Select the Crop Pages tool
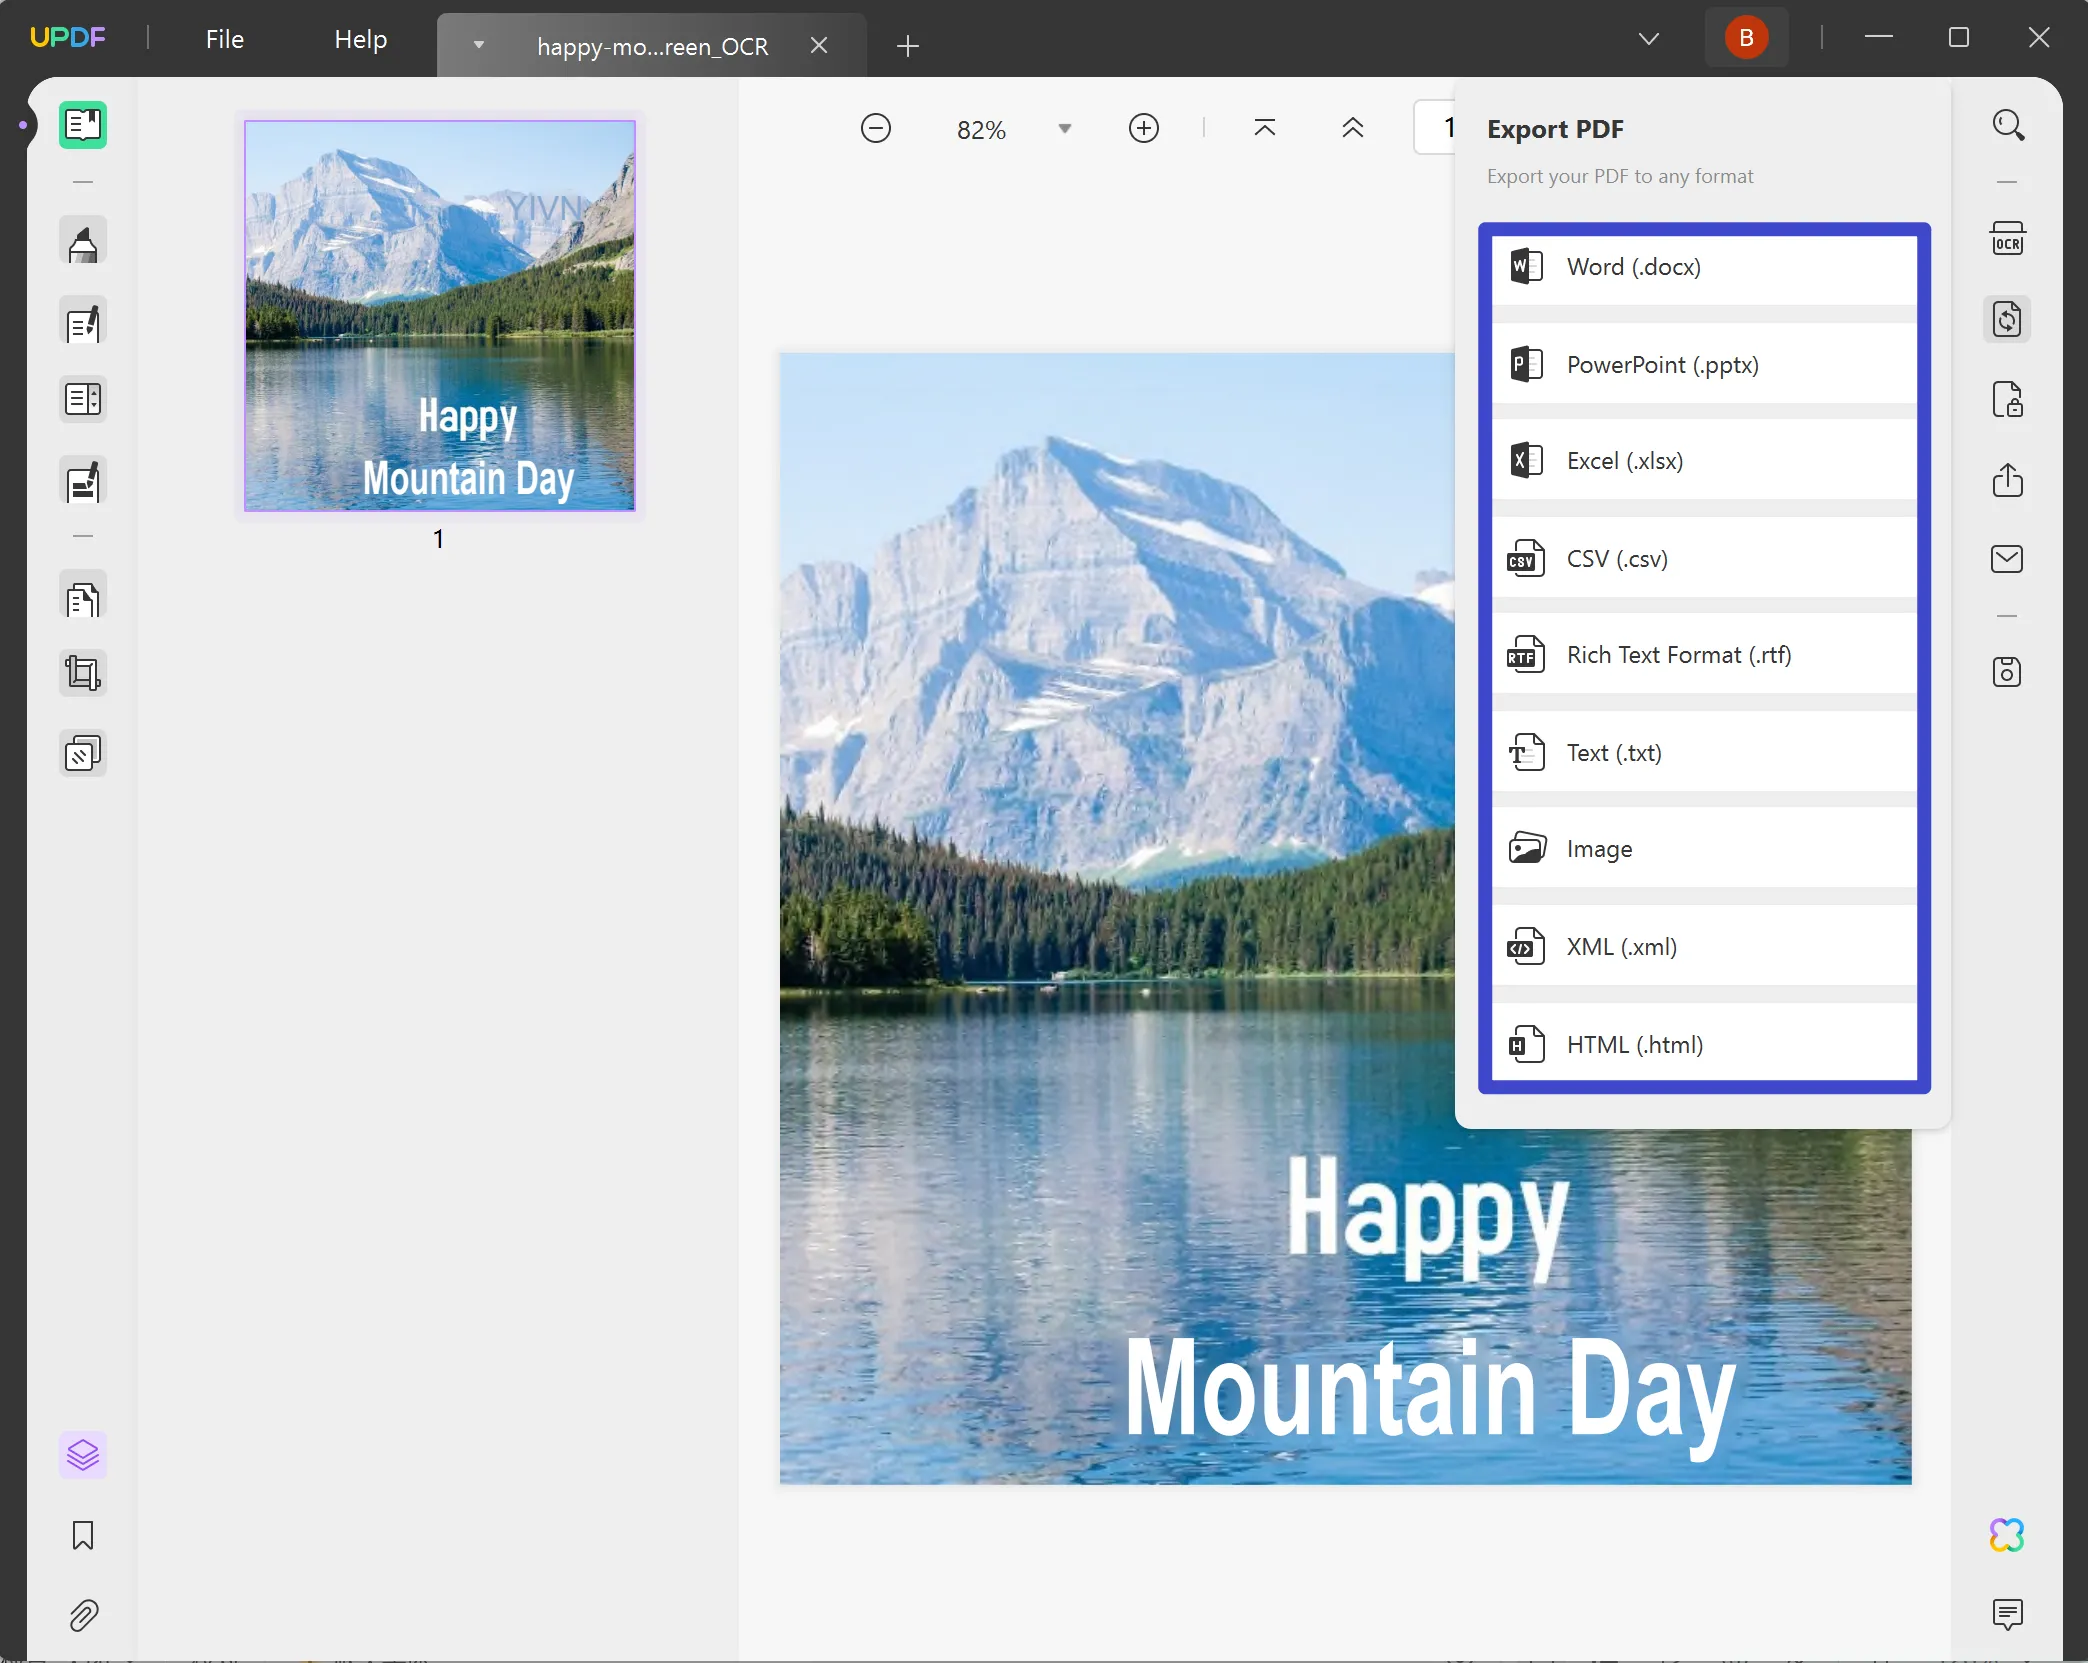 point(83,673)
